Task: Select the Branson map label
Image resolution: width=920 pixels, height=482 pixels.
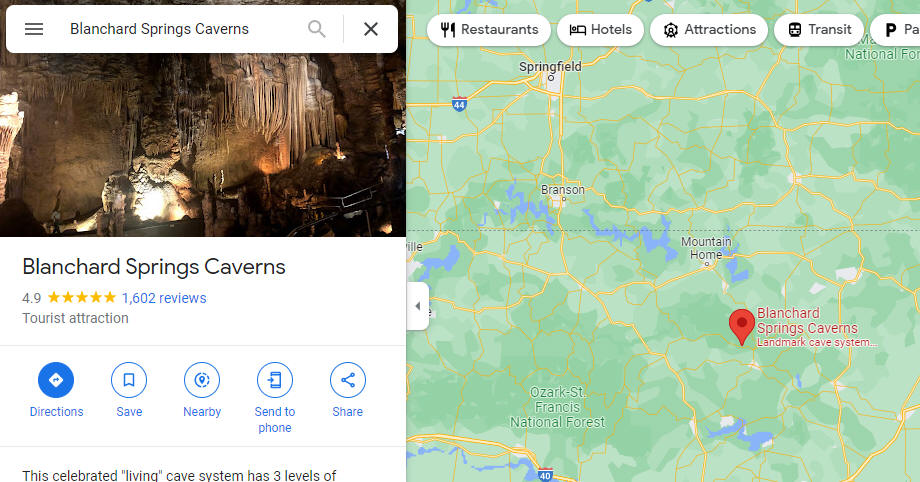Action: 563,190
